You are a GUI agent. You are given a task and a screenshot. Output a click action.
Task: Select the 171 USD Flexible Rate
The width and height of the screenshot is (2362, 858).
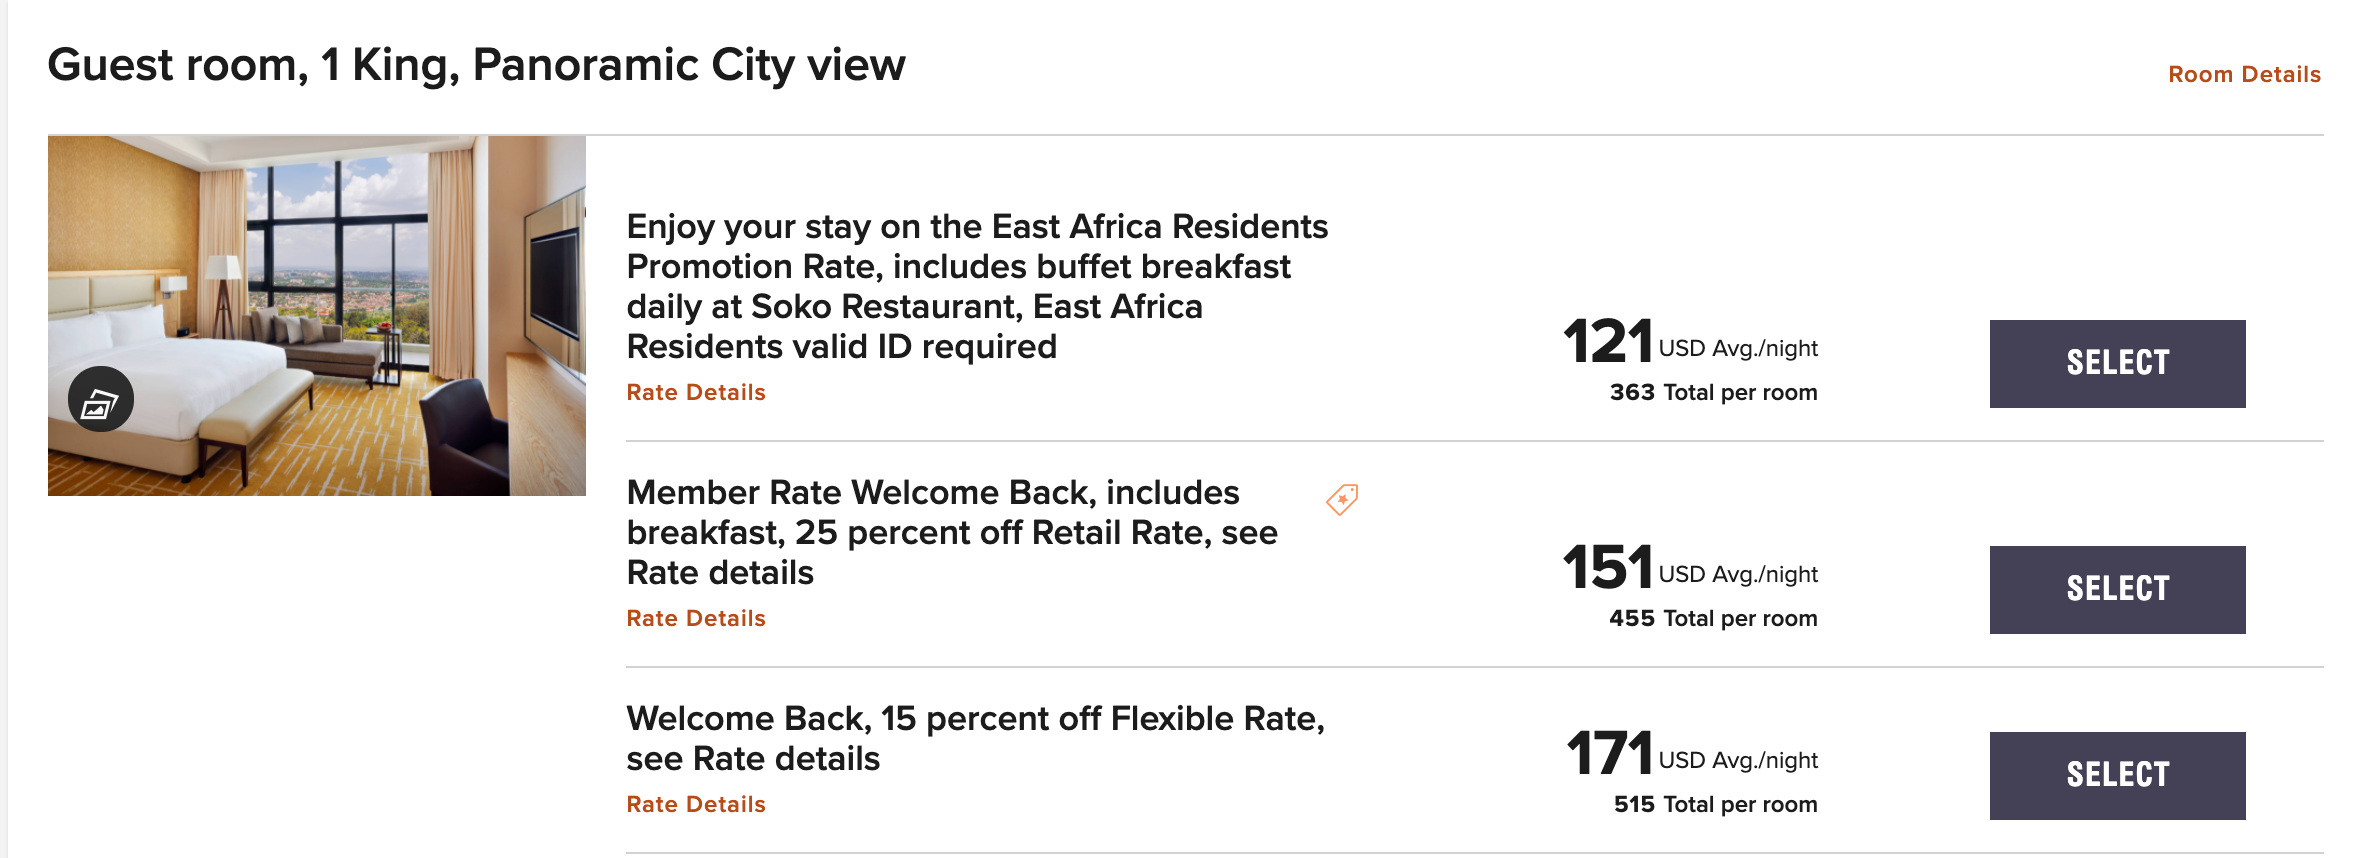click(x=2117, y=776)
